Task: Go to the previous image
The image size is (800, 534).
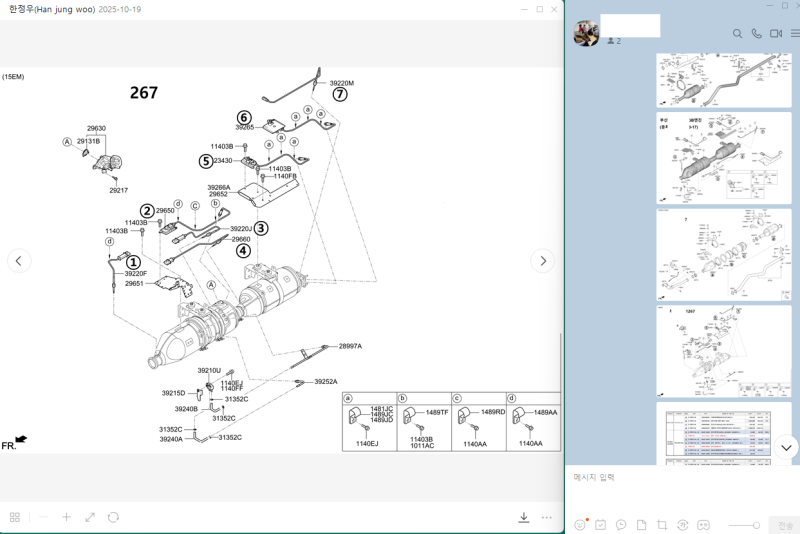Action: click(x=19, y=261)
